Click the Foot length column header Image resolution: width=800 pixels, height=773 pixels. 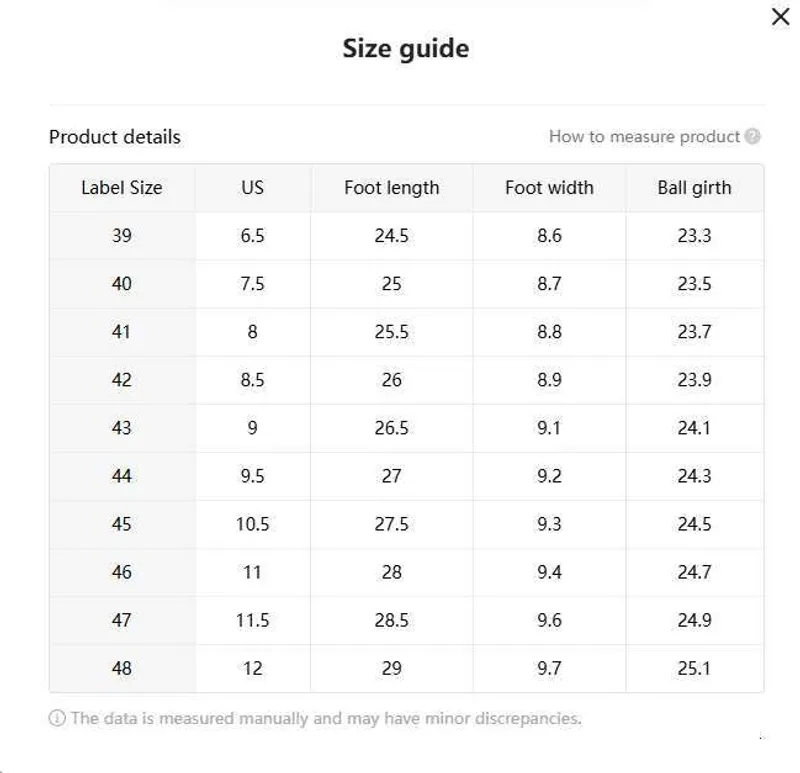tap(391, 188)
